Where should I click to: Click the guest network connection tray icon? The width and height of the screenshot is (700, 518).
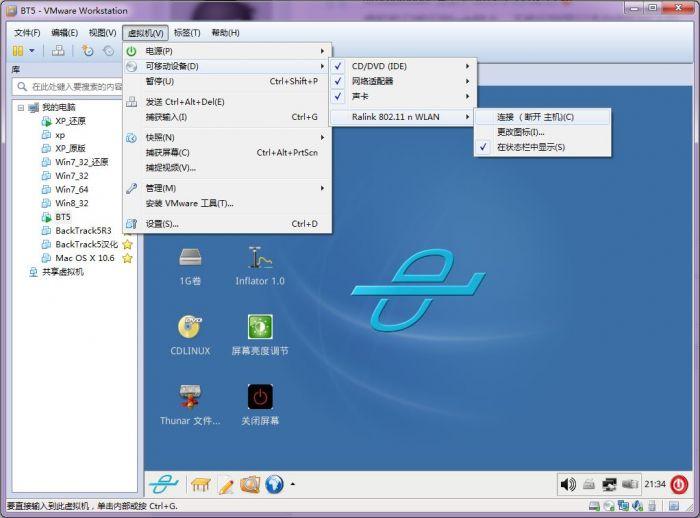tap(609, 485)
